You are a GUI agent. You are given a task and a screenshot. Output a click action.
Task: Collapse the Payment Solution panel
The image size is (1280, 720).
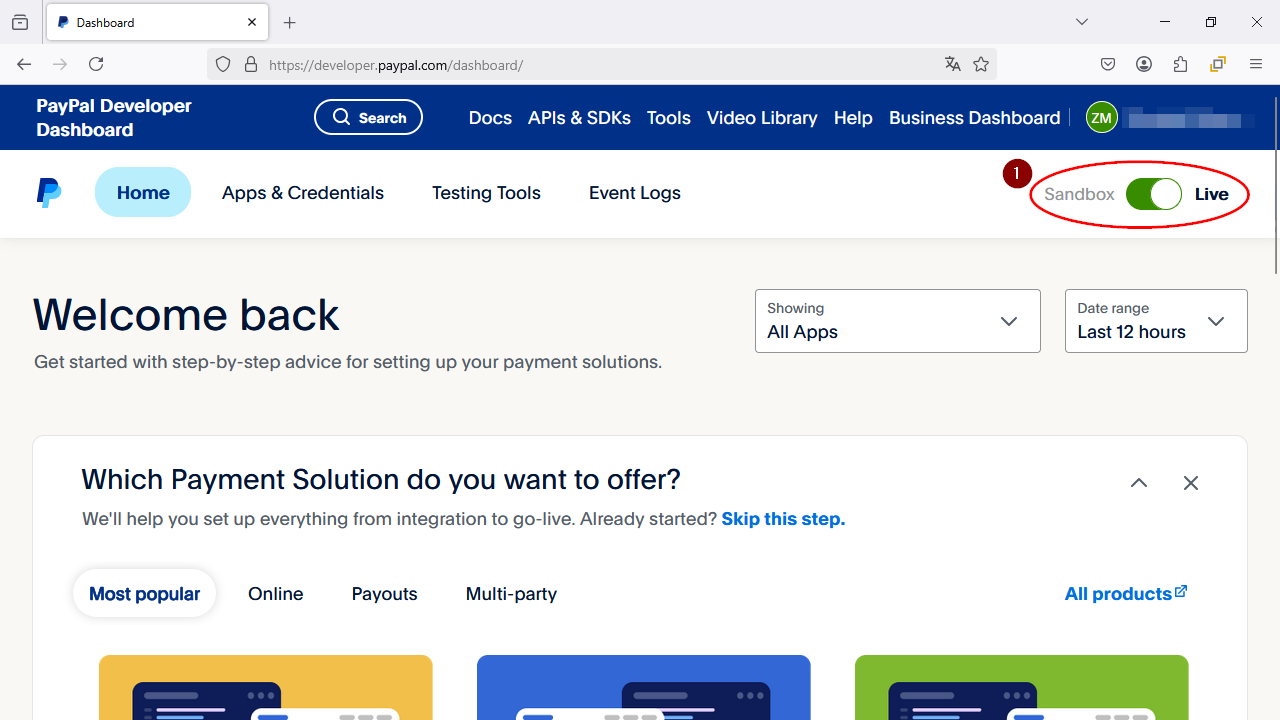click(x=1139, y=483)
